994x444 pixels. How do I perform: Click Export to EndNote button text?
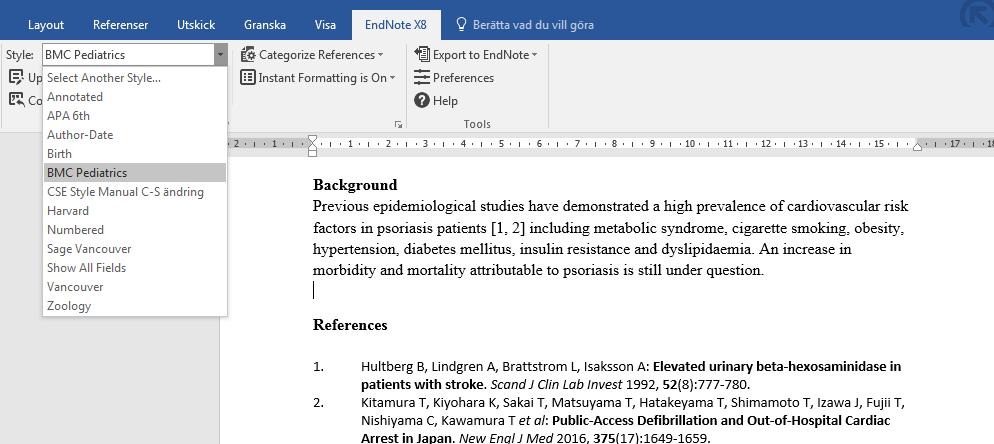(481, 55)
